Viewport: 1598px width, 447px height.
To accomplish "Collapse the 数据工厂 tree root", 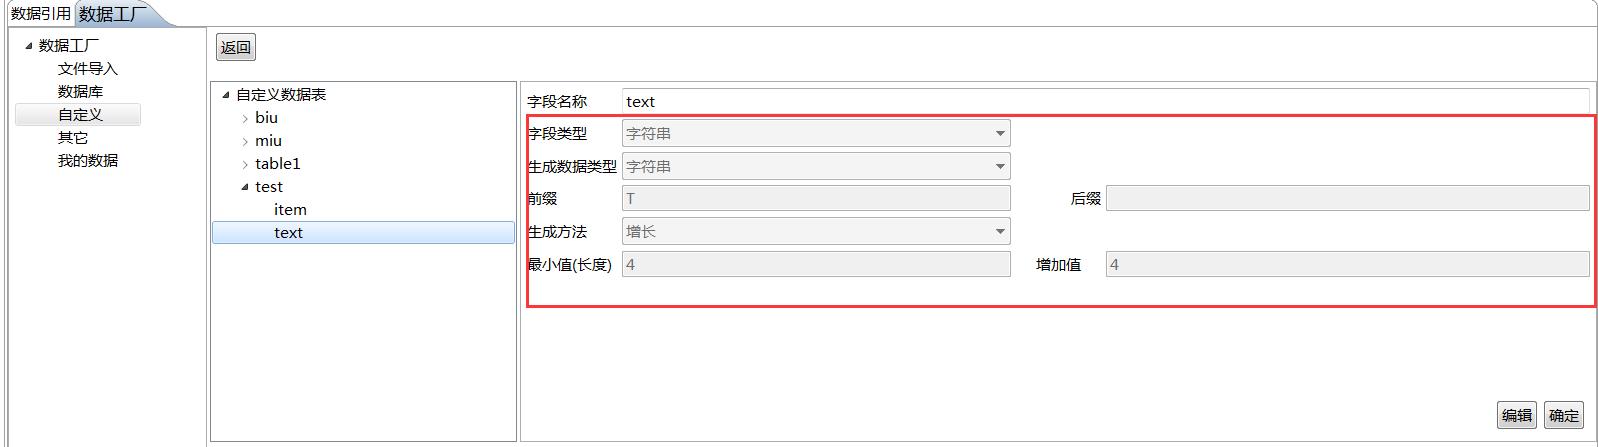I will click(29, 45).
